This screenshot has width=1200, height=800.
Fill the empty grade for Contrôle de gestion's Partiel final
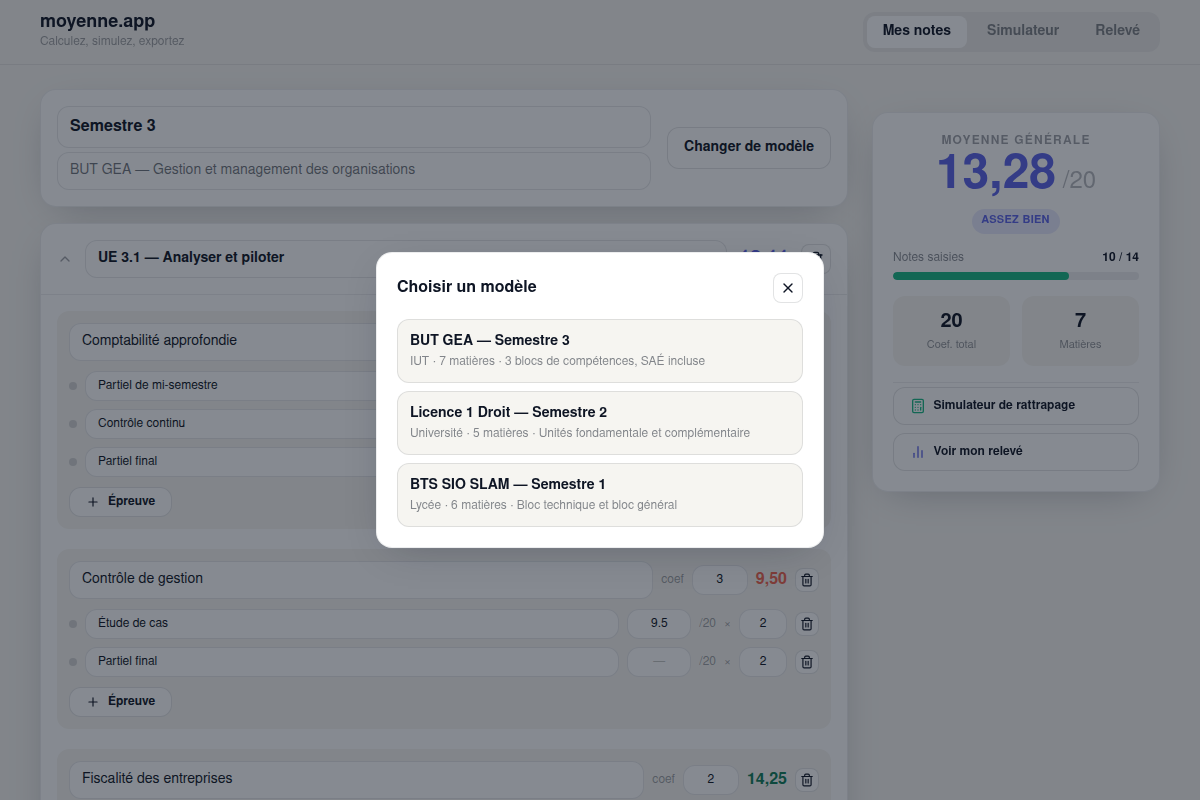coord(659,661)
